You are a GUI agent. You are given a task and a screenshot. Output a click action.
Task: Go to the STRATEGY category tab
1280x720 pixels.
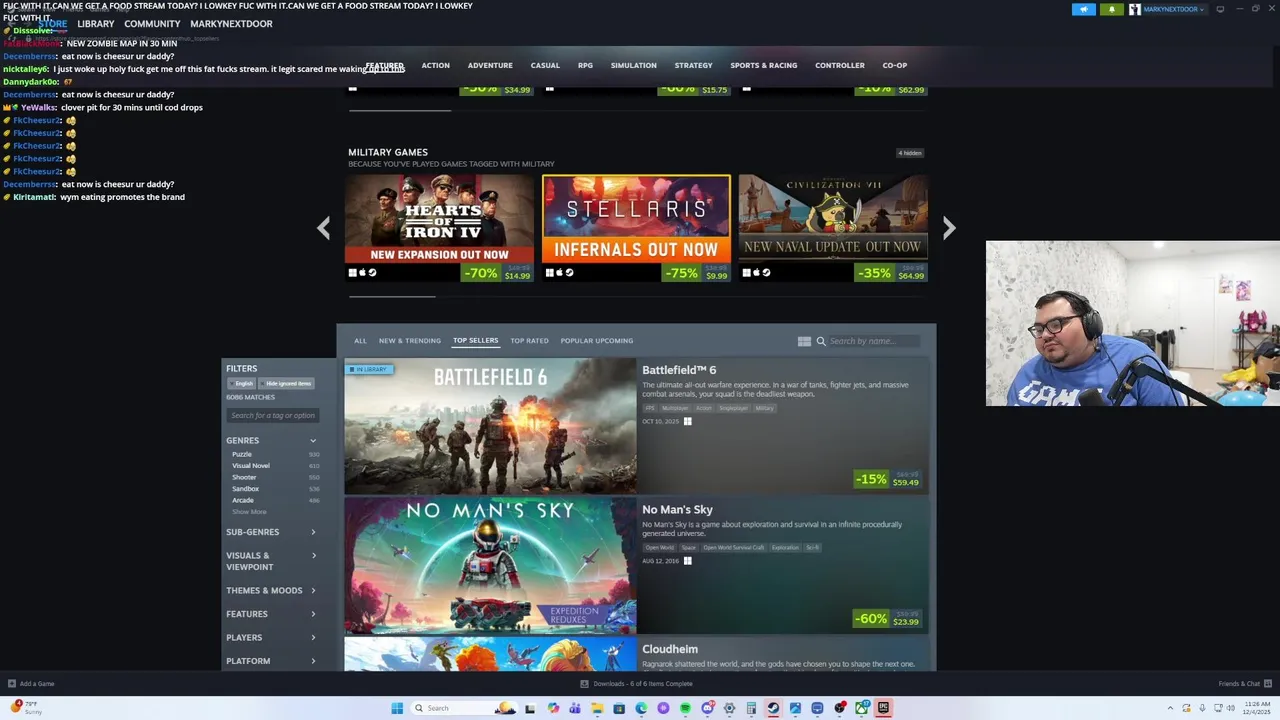(x=693, y=65)
